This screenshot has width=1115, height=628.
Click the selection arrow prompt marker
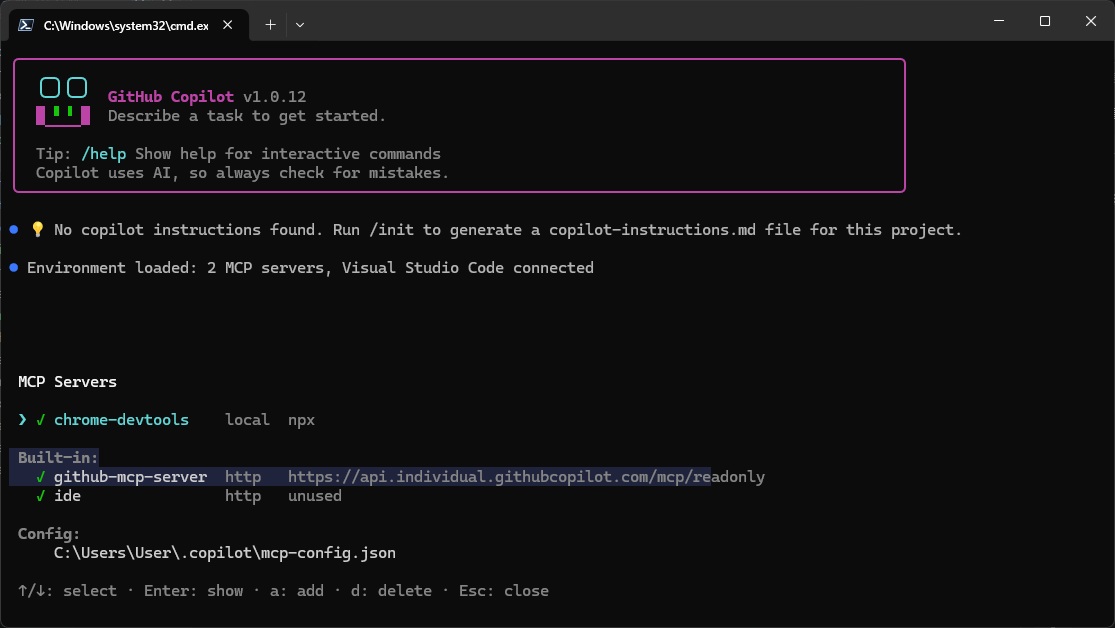pyautogui.click(x=22, y=420)
